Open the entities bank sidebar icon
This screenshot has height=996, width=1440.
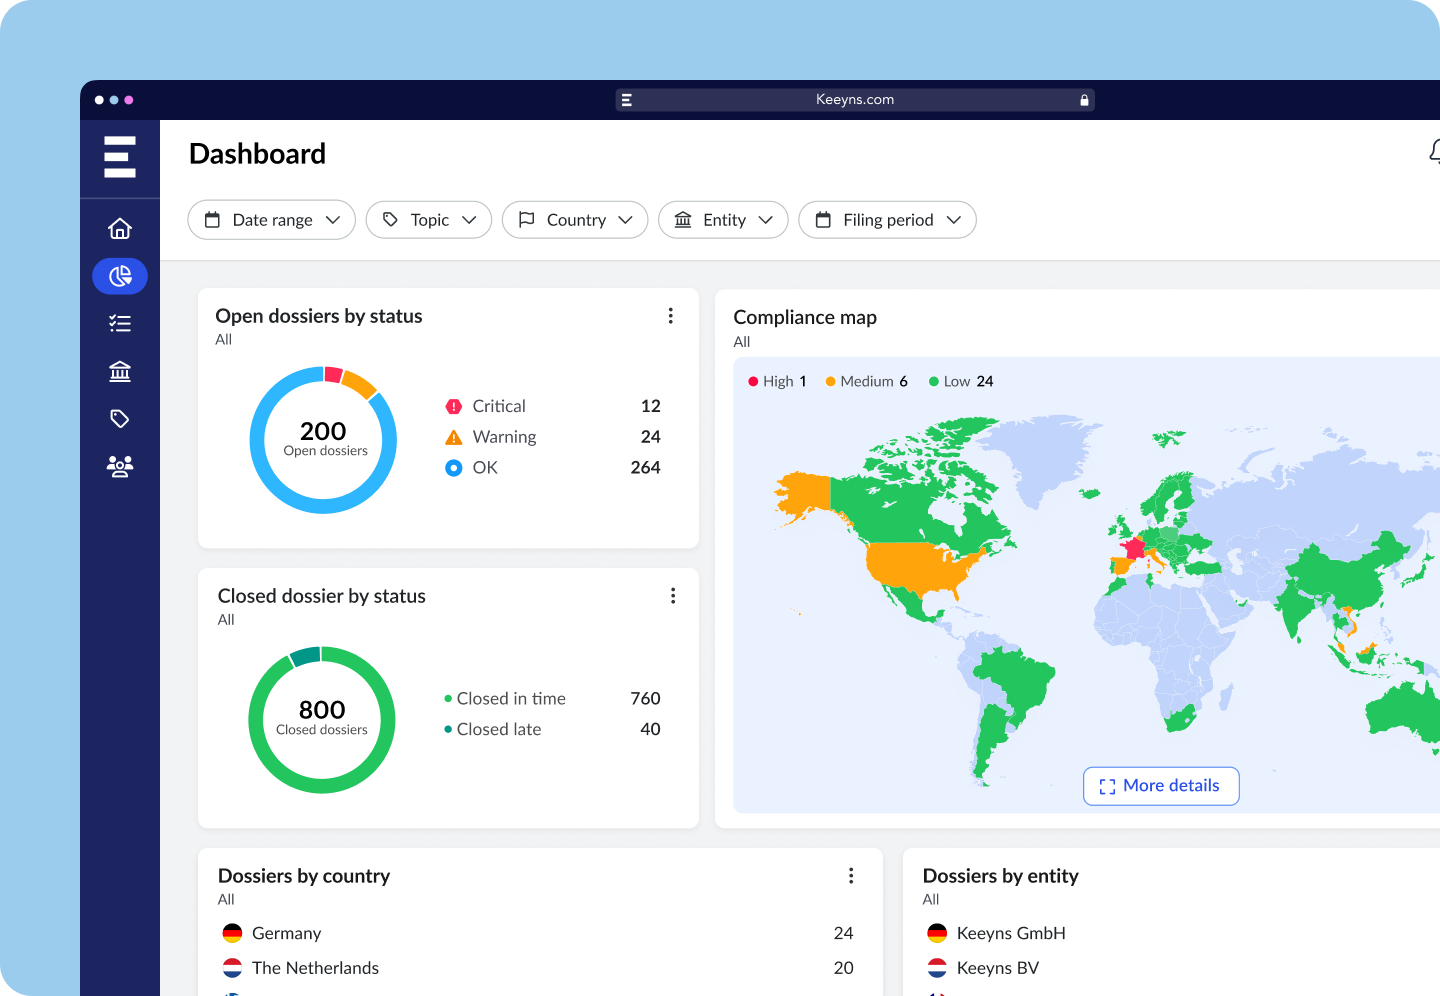point(120,371)
